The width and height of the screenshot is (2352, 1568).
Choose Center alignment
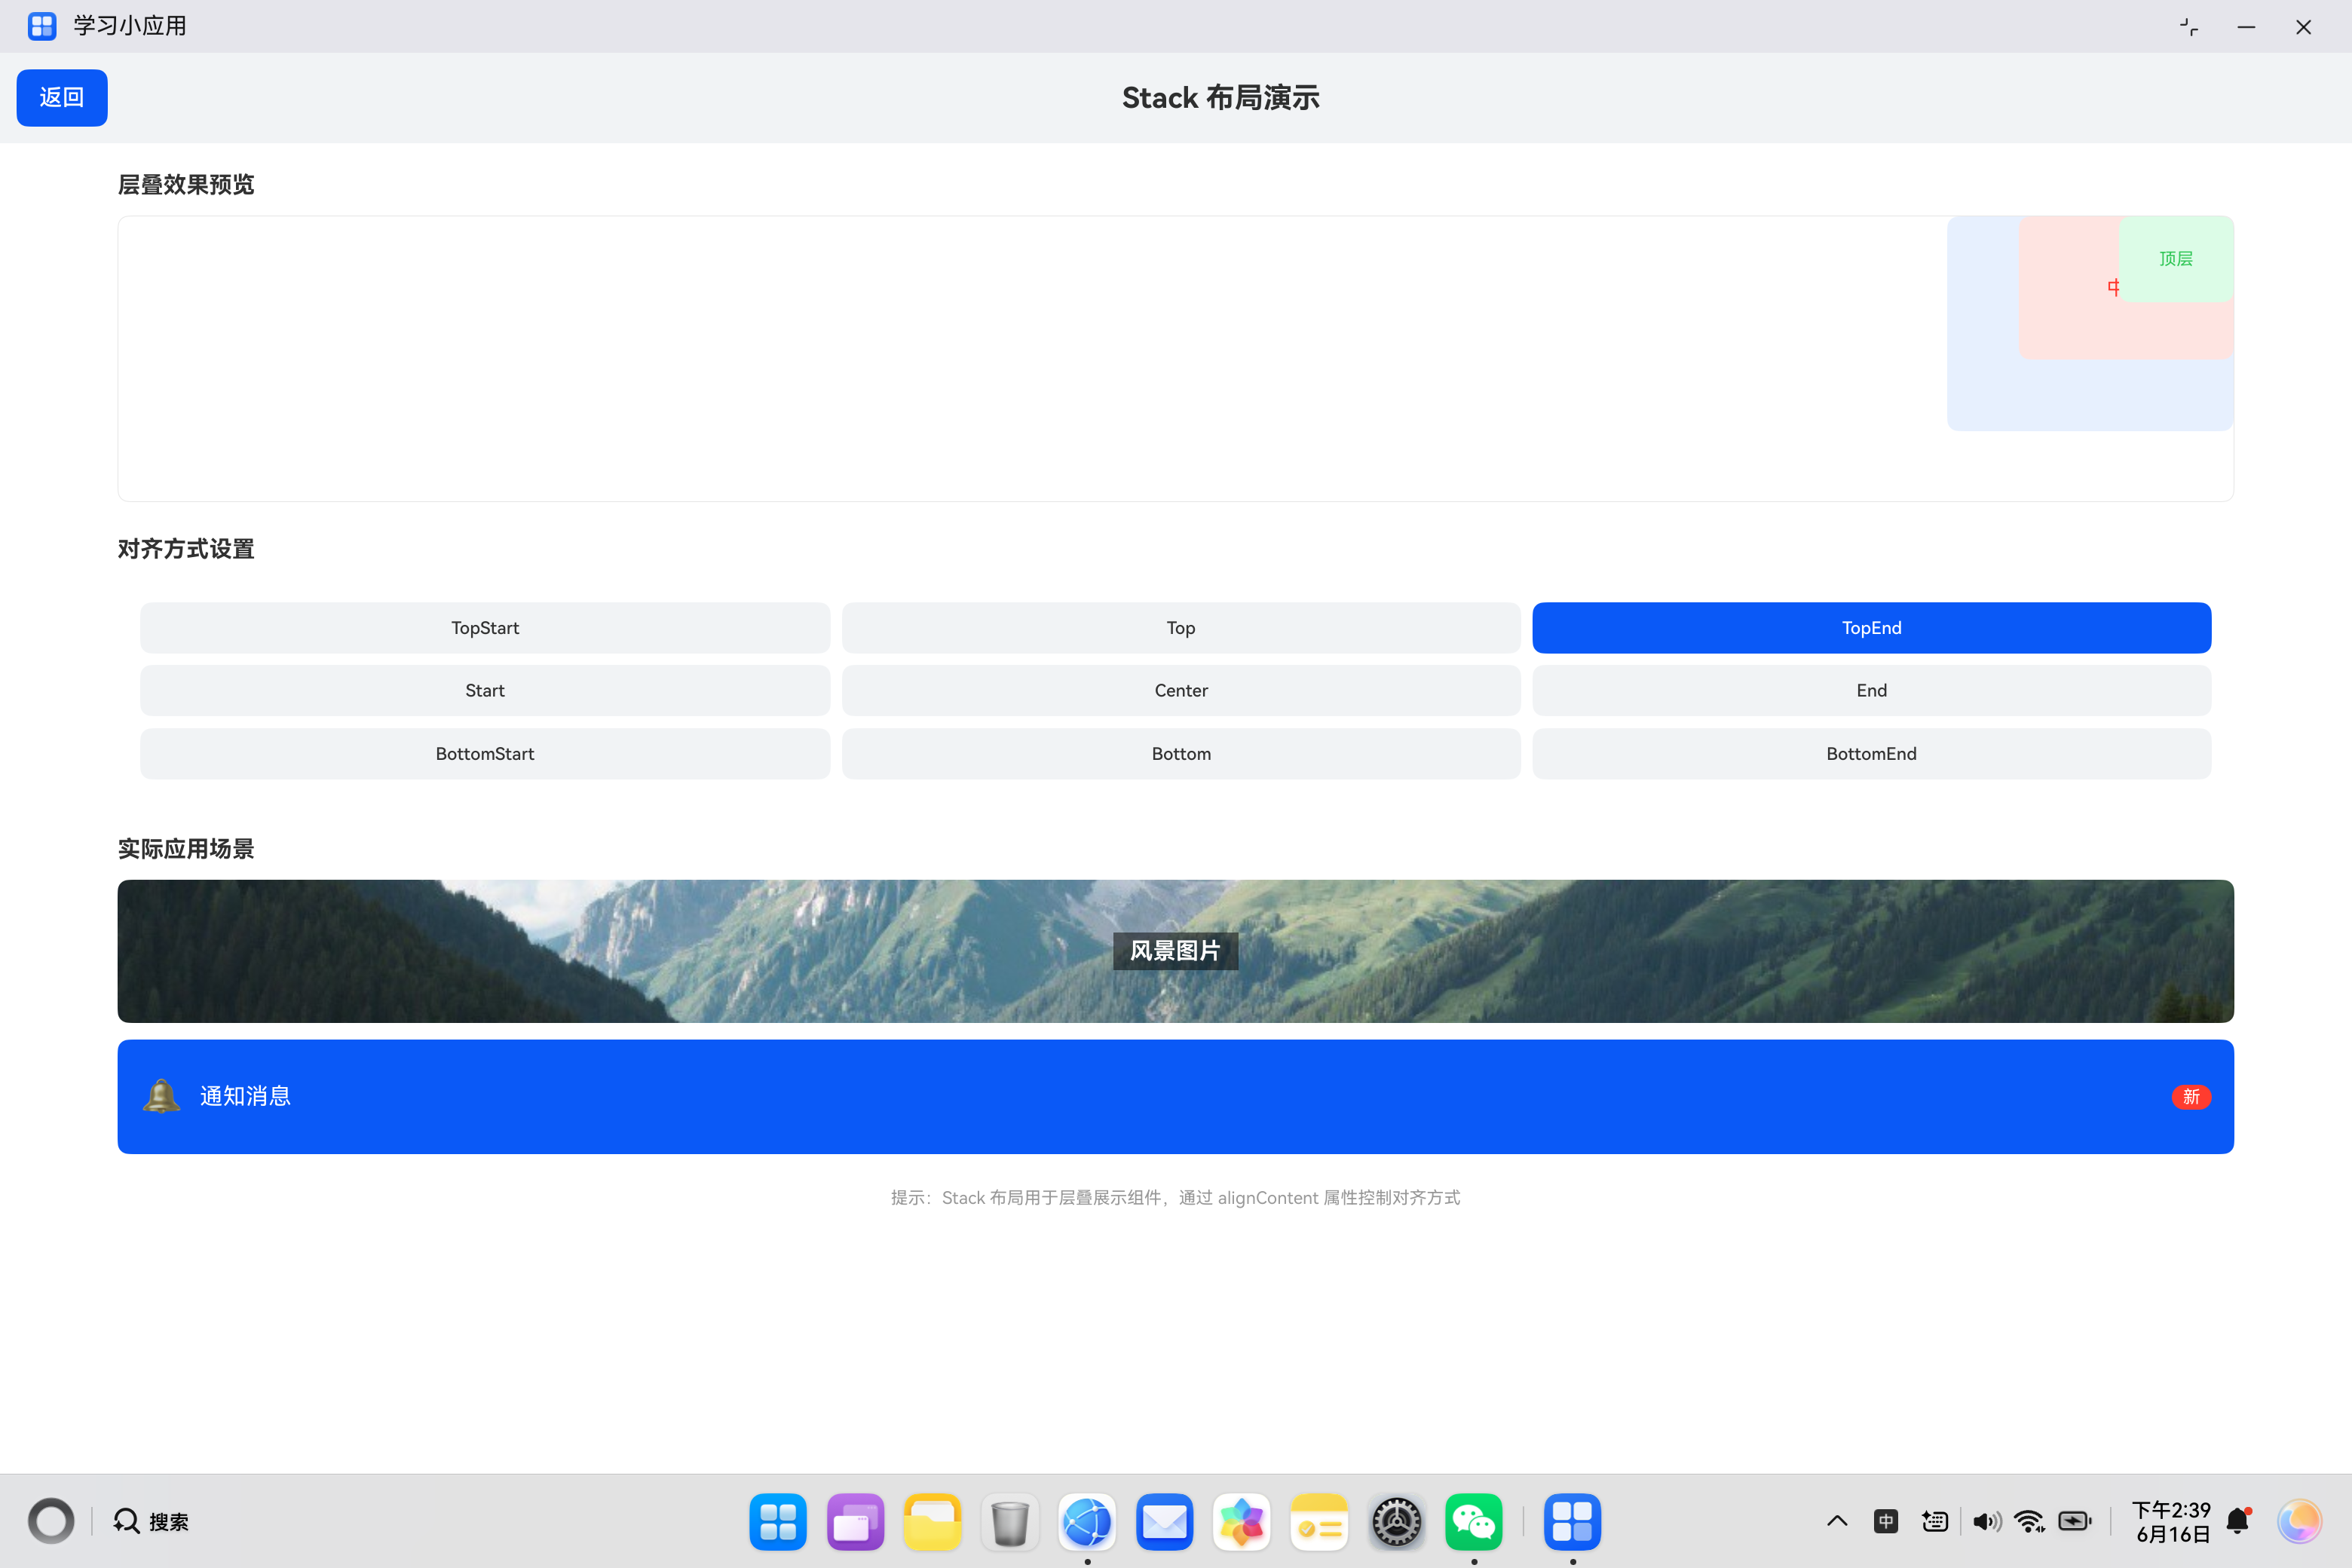point(1181,691)
